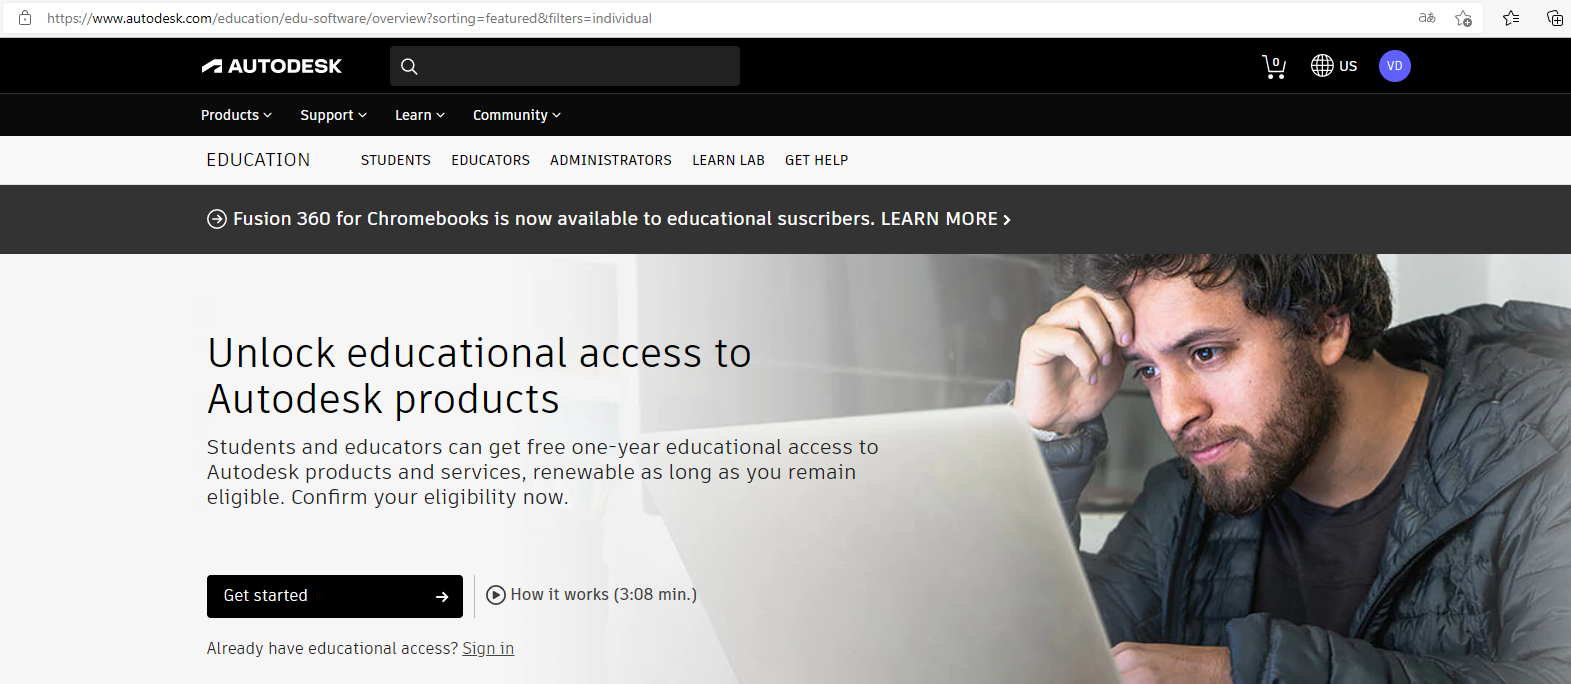
Task: Click the globe region icon
Action: 1322,66
